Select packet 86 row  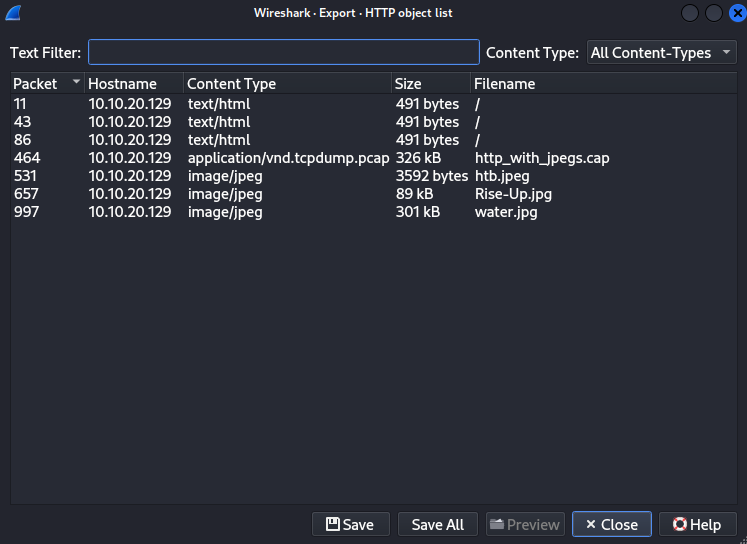coord(374,140)
